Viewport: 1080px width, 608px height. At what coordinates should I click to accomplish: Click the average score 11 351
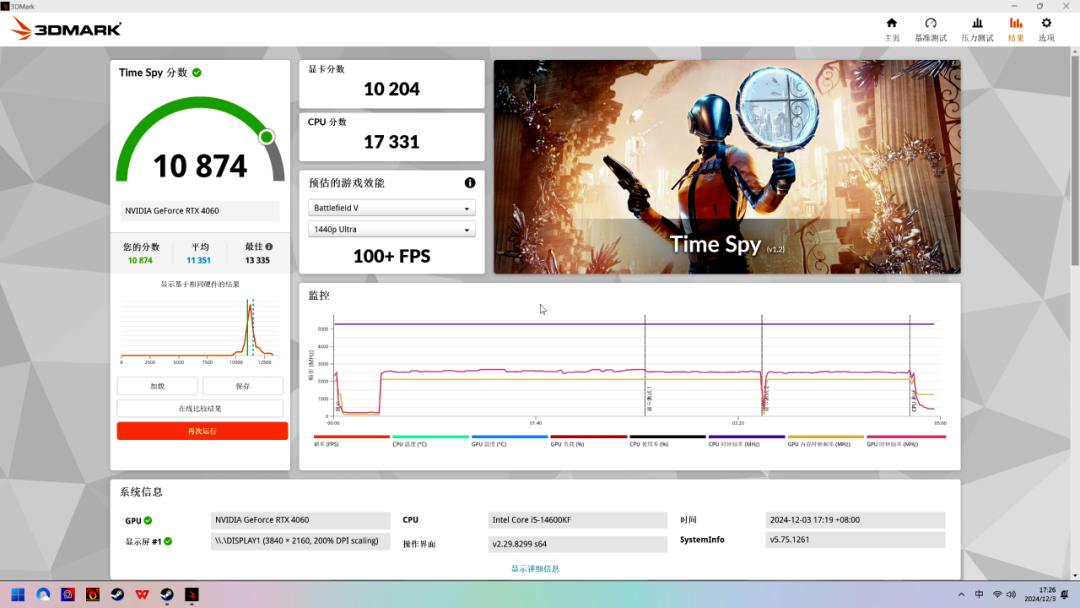point(198,260)
